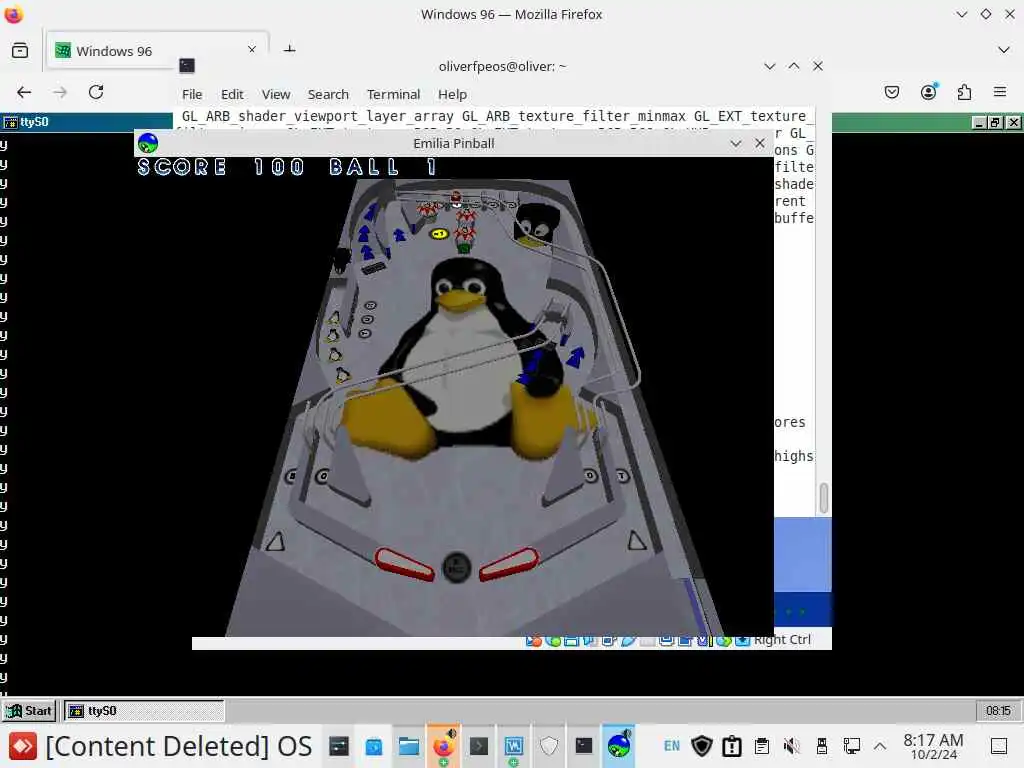Image resolution: width=1024 pixels, height=768 pixels.
Task: Click the SCORE 100 text in pinball
Action: (x=221, y=167)
